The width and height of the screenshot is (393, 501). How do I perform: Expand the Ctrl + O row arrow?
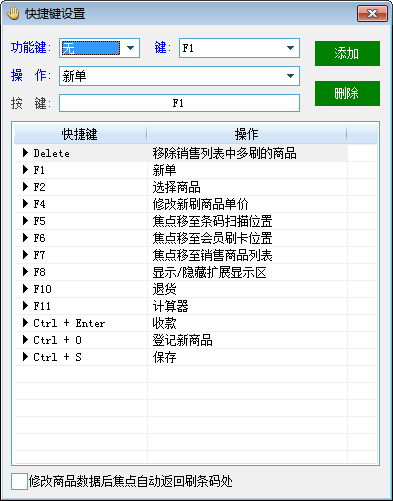pos(25,340)
